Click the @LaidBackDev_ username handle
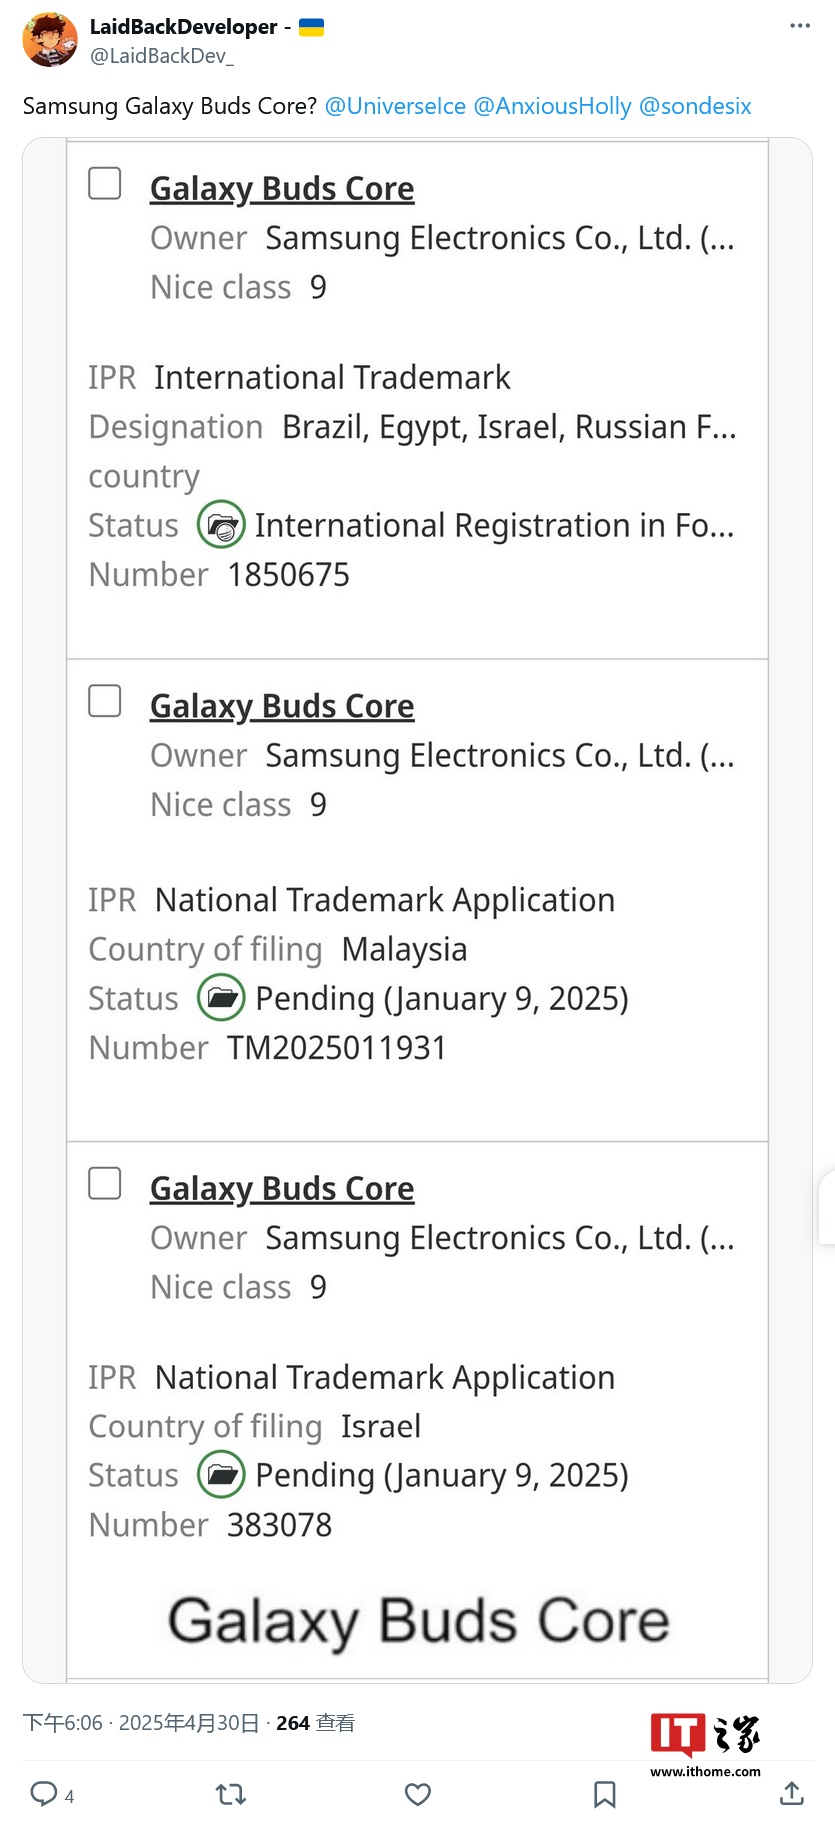The width and height of the screenshot is (835, 1827). point(162,56)
